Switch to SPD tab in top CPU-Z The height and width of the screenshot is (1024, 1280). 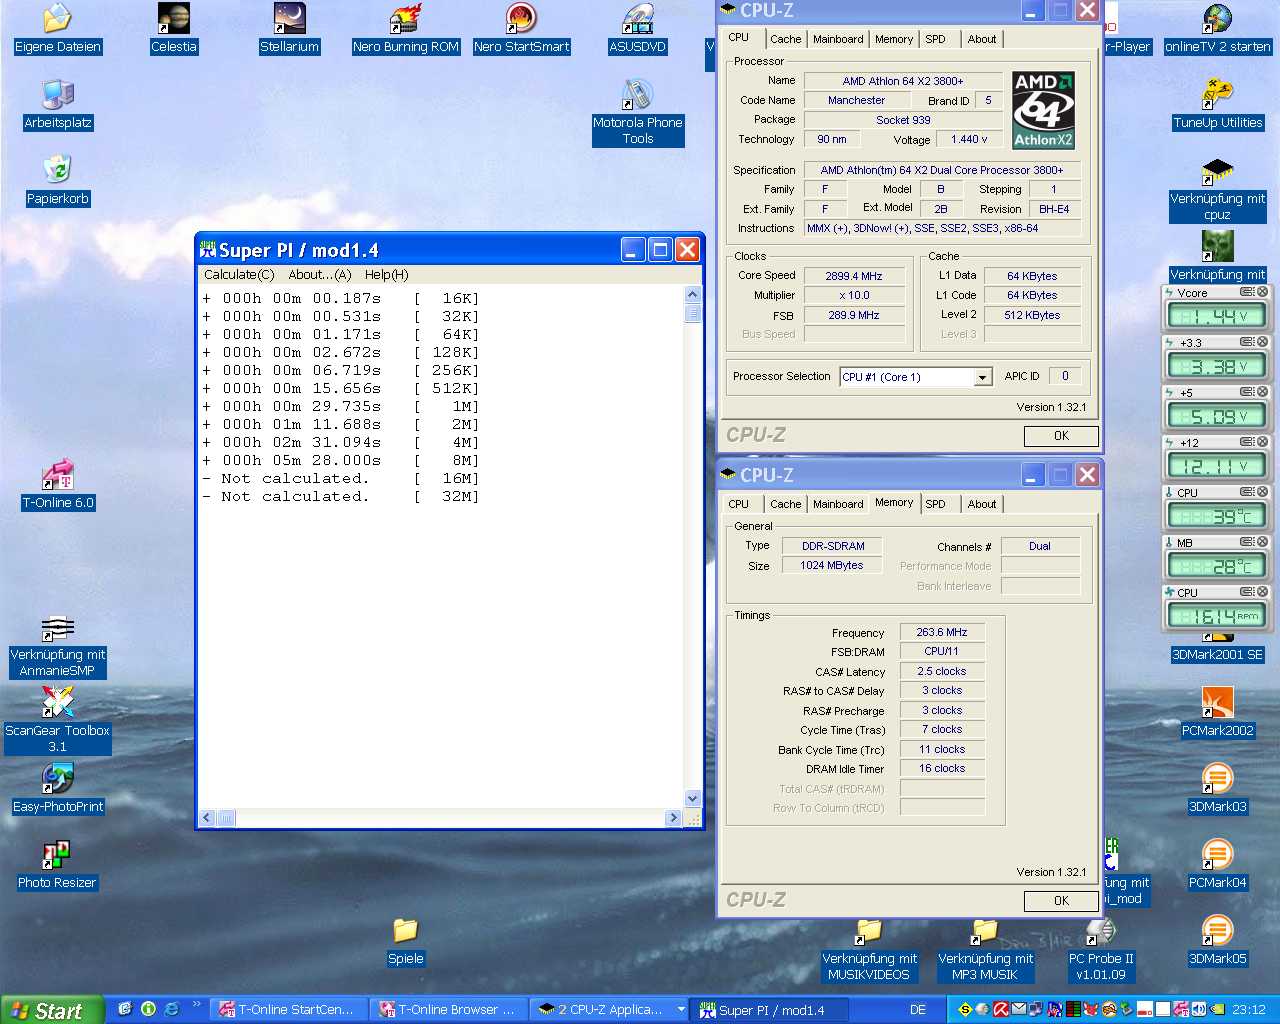(935, 39)
